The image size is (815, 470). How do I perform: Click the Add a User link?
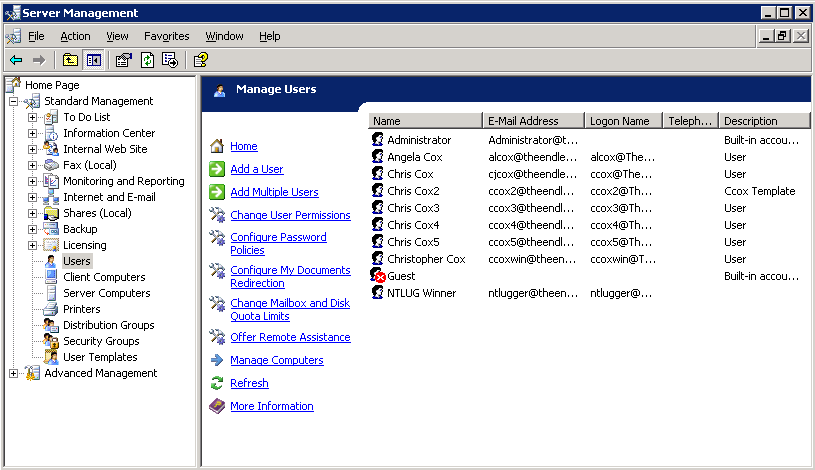[x=257, y=169]
